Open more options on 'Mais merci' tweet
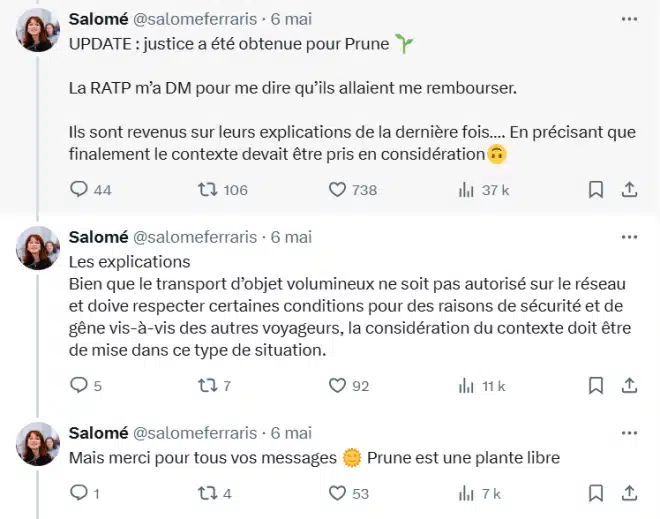The image size is (660, 519). click(x=629, y=433)
